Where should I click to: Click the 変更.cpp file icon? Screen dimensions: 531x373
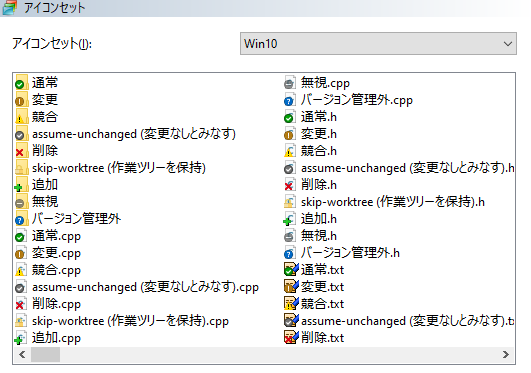coord(21,253)
